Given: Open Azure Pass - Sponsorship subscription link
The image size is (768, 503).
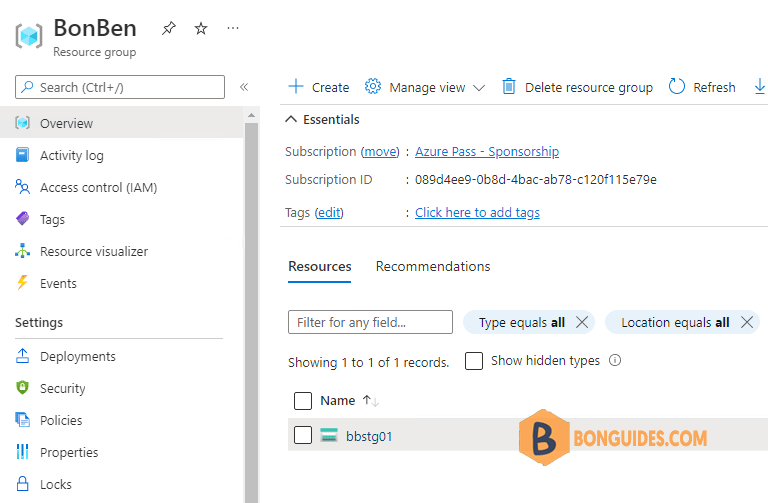Looking at the screenshot, I should (x=487, y=152).
